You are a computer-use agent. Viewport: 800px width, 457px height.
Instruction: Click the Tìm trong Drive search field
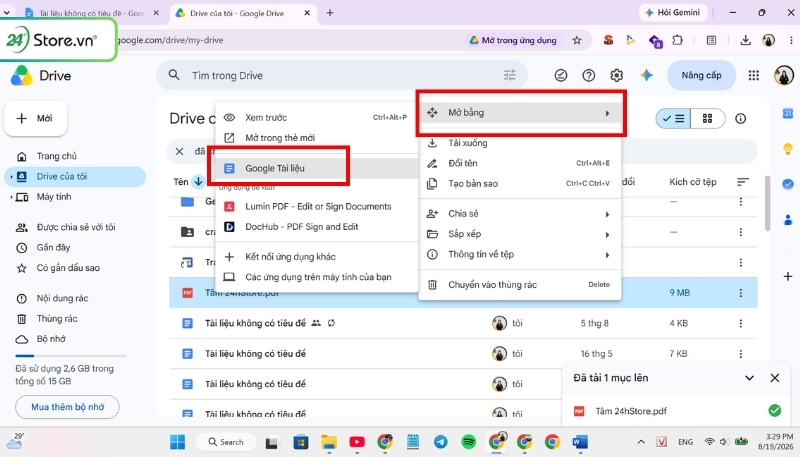click(x=341, y=75)
